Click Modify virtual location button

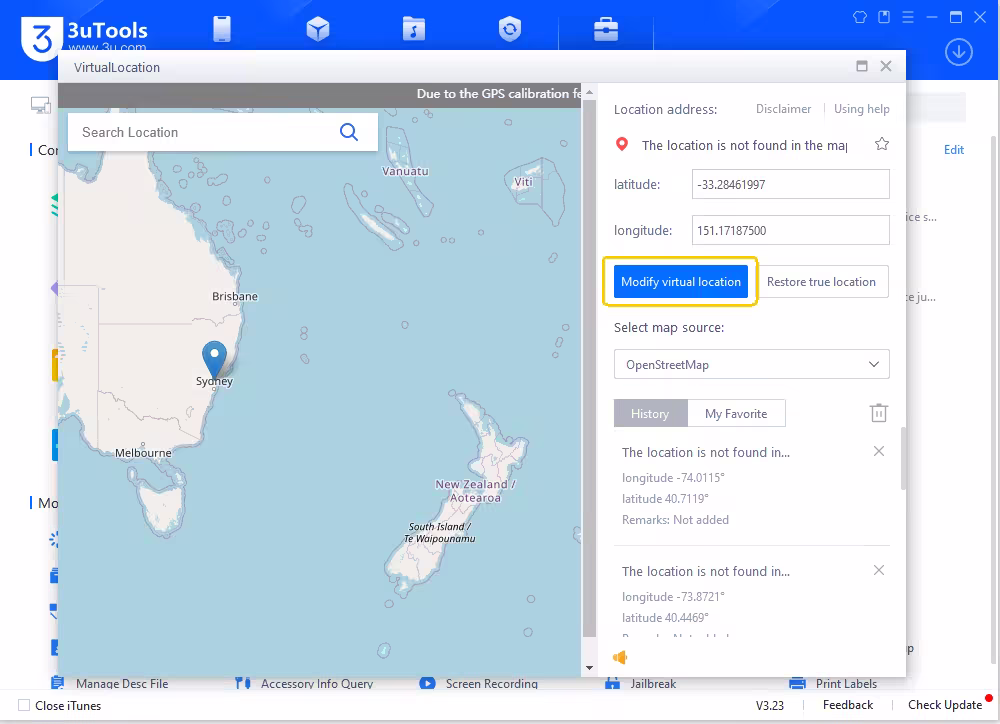point(680,282)
